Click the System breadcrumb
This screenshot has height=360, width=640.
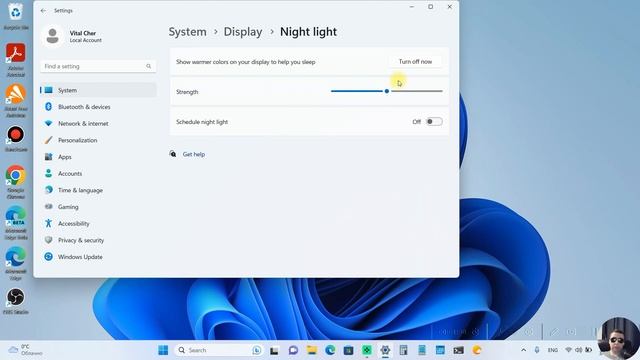188,32
